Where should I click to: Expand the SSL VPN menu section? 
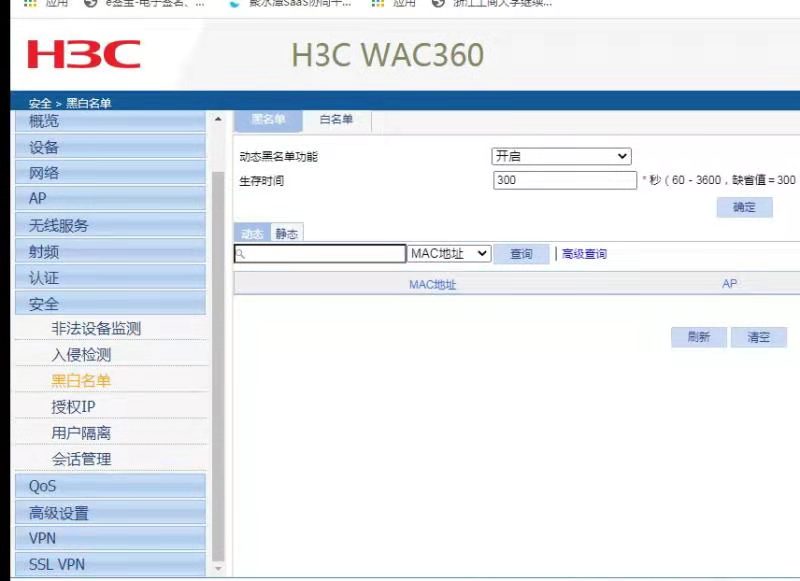tap(110, 564)
